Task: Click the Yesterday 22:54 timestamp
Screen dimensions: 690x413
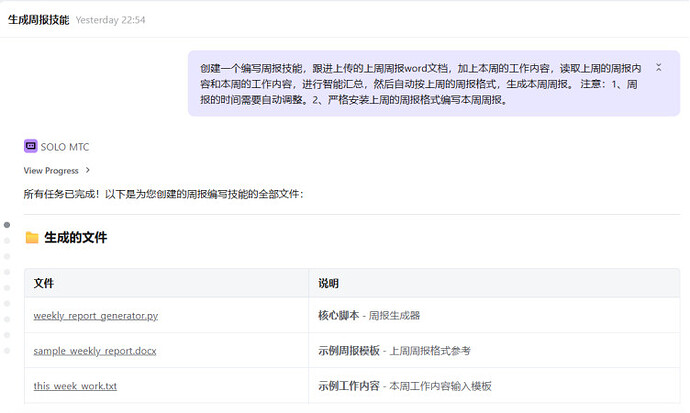Action: tap(110, 20)
